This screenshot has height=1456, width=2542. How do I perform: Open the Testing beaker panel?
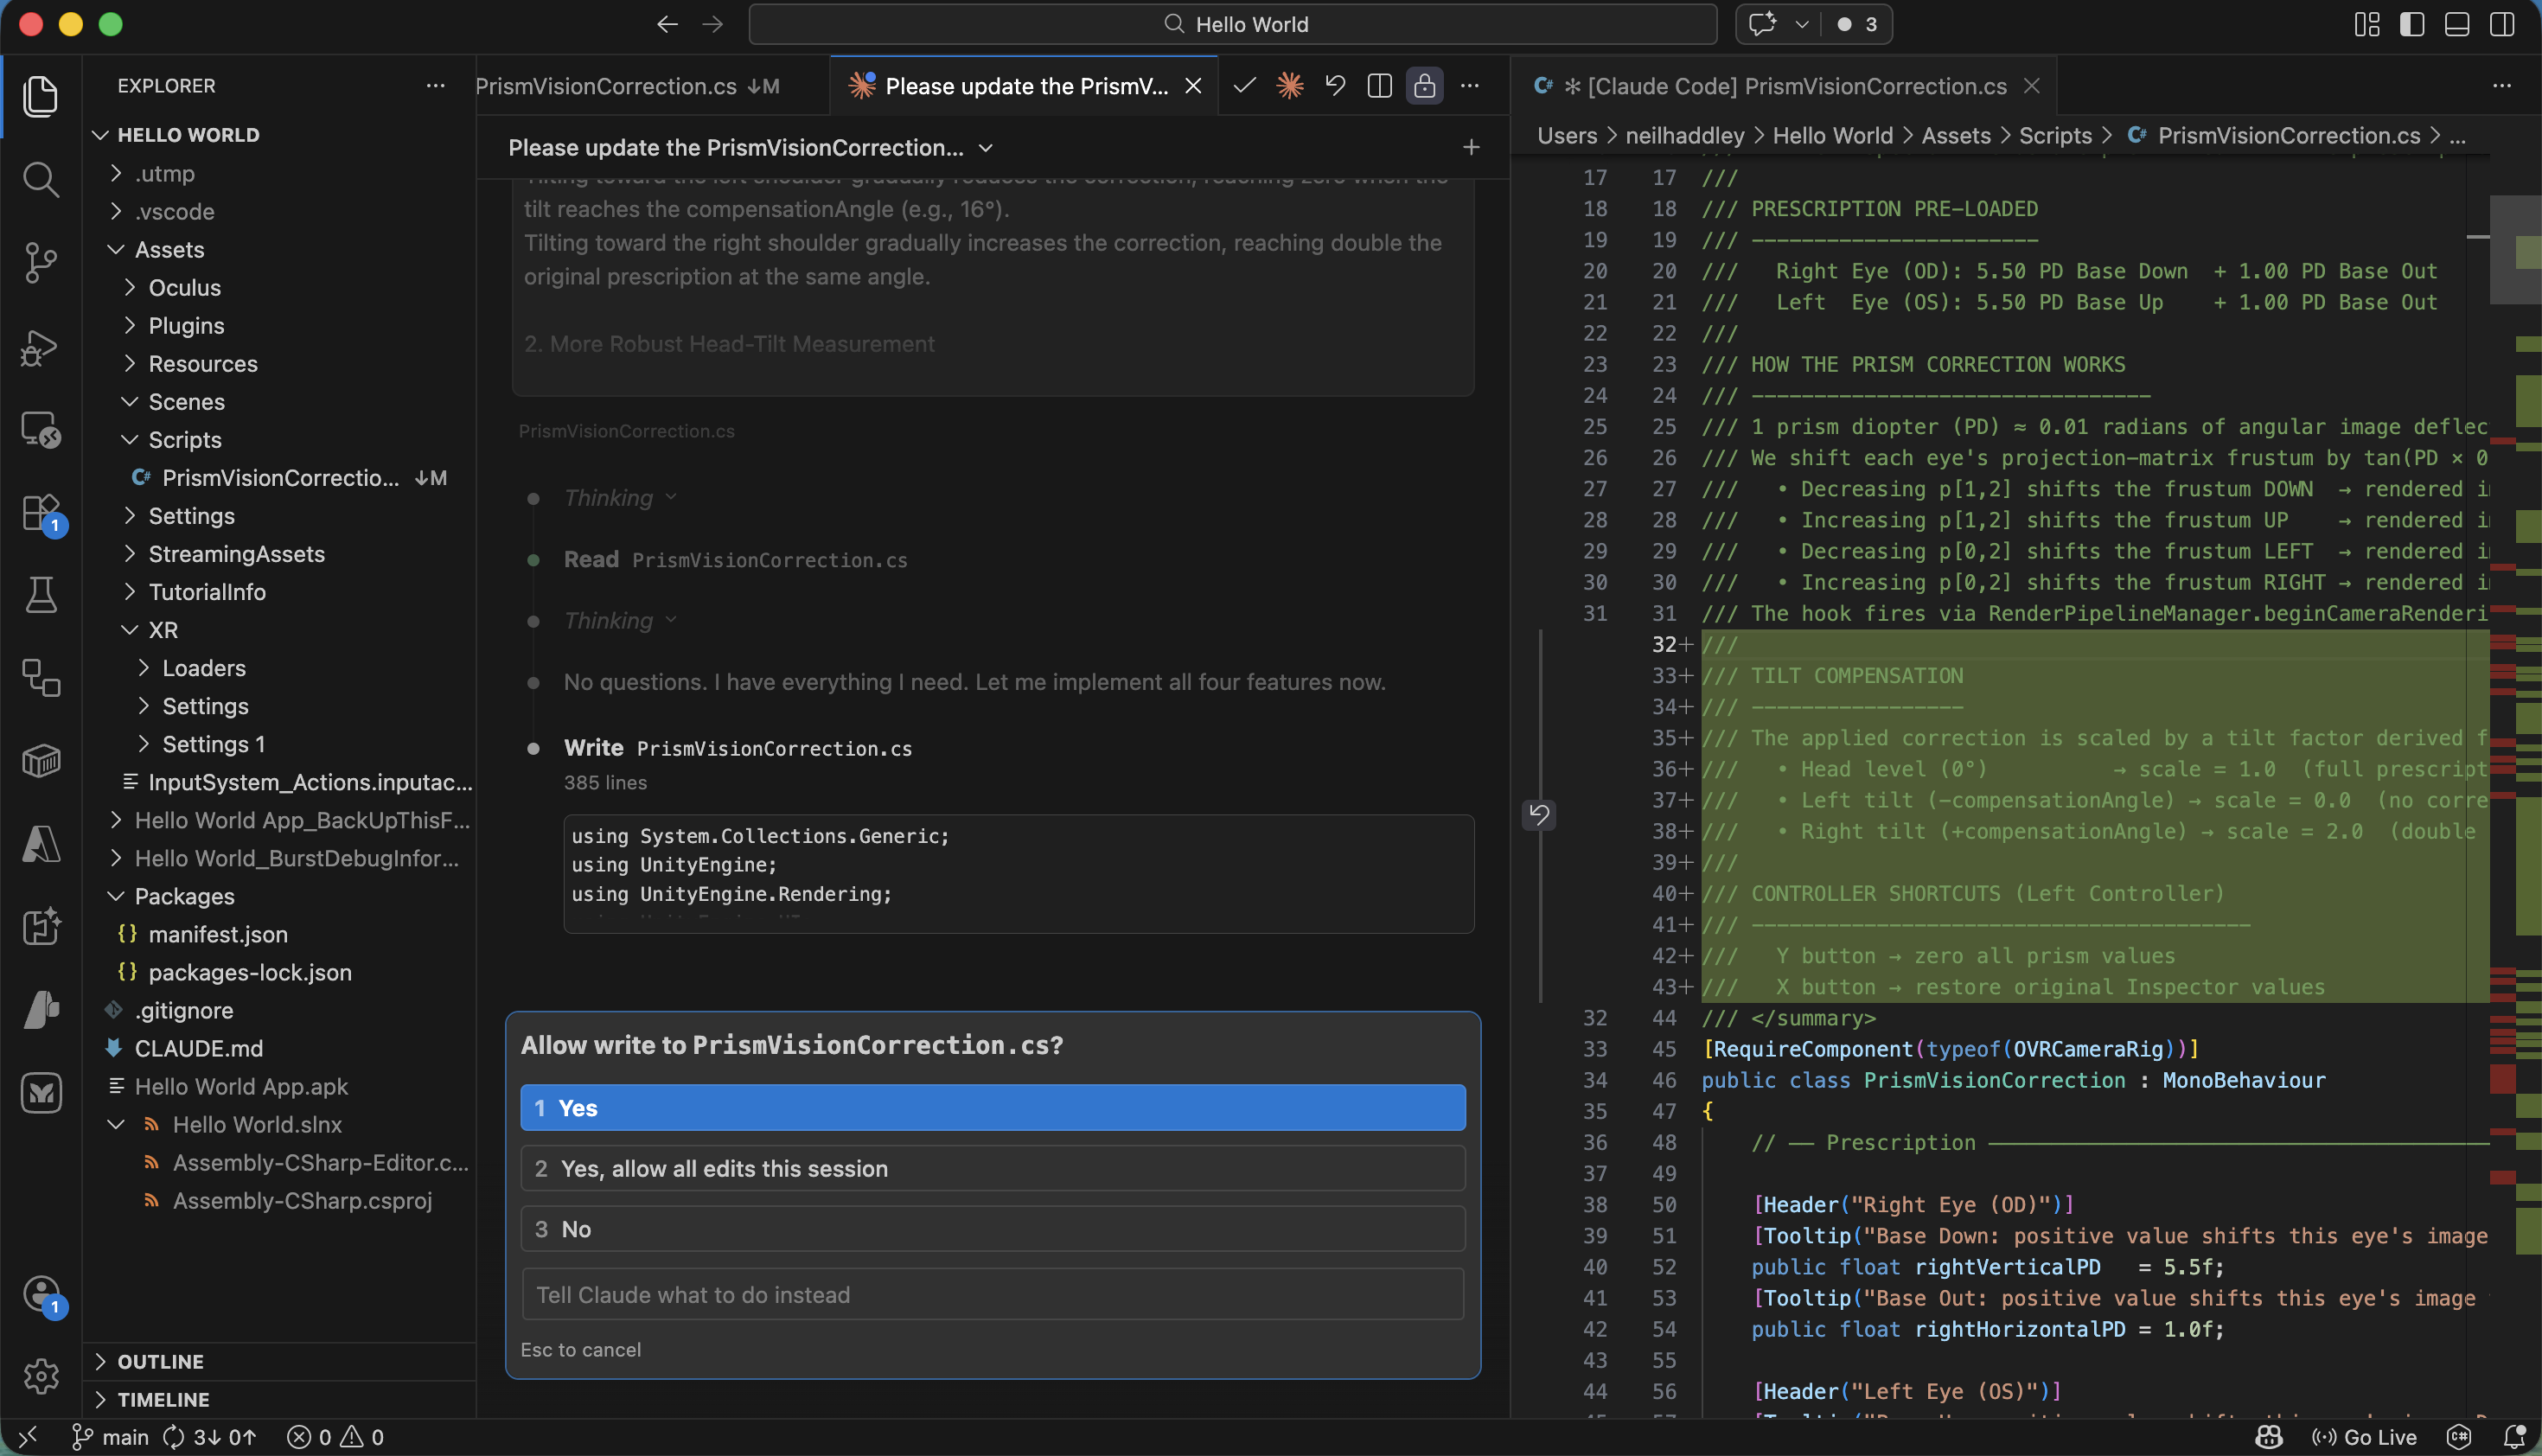pos(41,595)
